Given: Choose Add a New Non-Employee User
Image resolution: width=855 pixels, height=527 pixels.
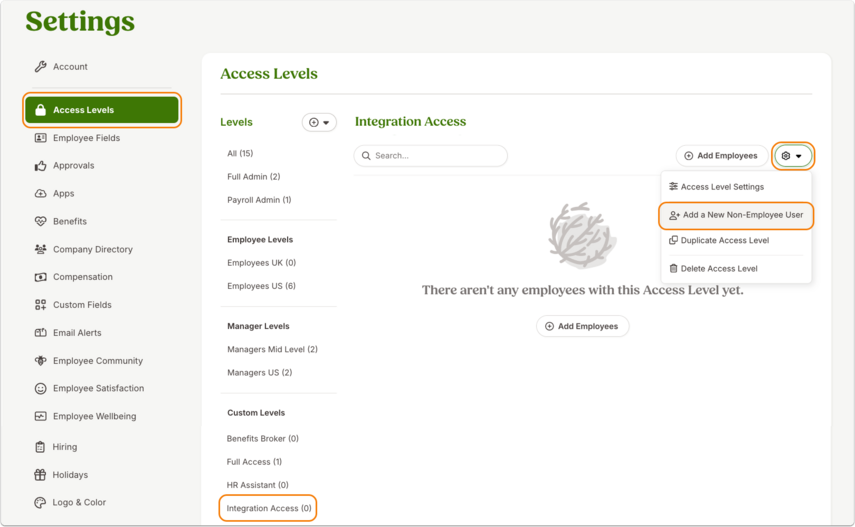Looking at the screenshot, I should tap(736, 215).
